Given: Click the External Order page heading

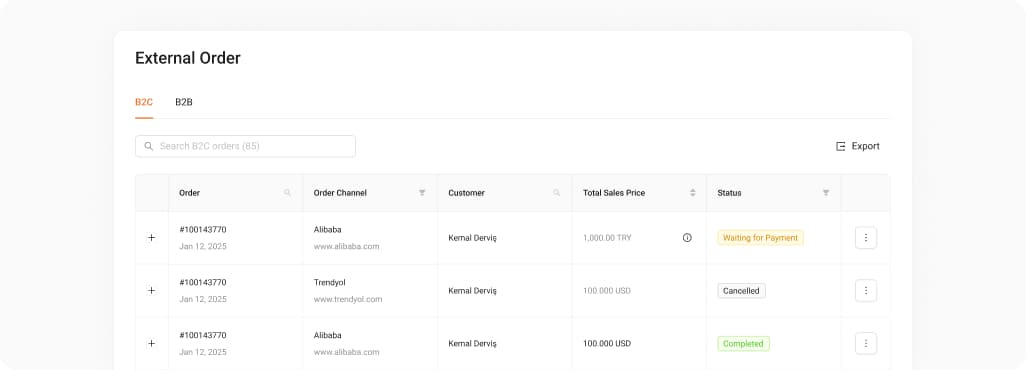Looking at the screenshot, I should pyautogui.click(x=188, y=58).
